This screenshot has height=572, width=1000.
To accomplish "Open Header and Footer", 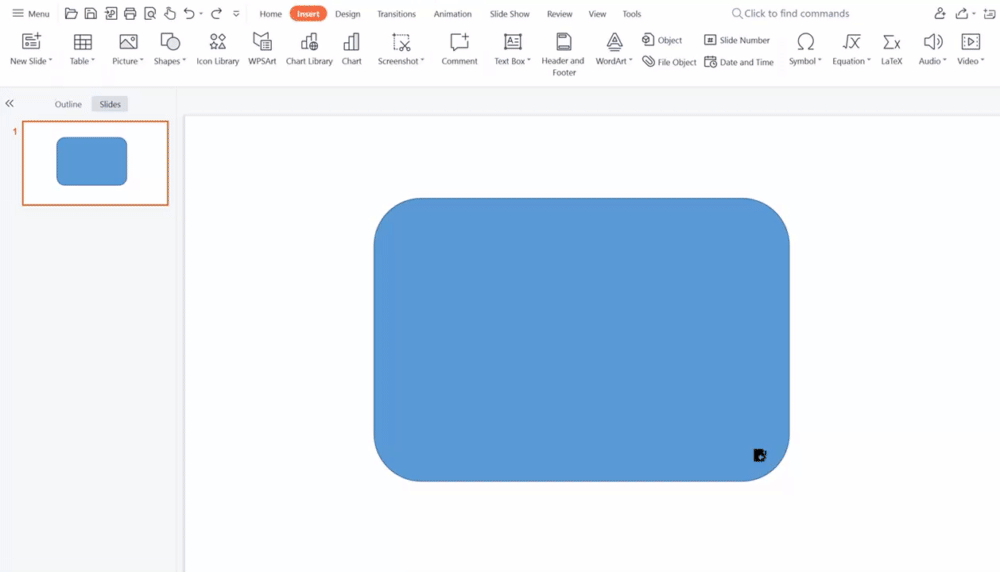I will coord(563,54).
